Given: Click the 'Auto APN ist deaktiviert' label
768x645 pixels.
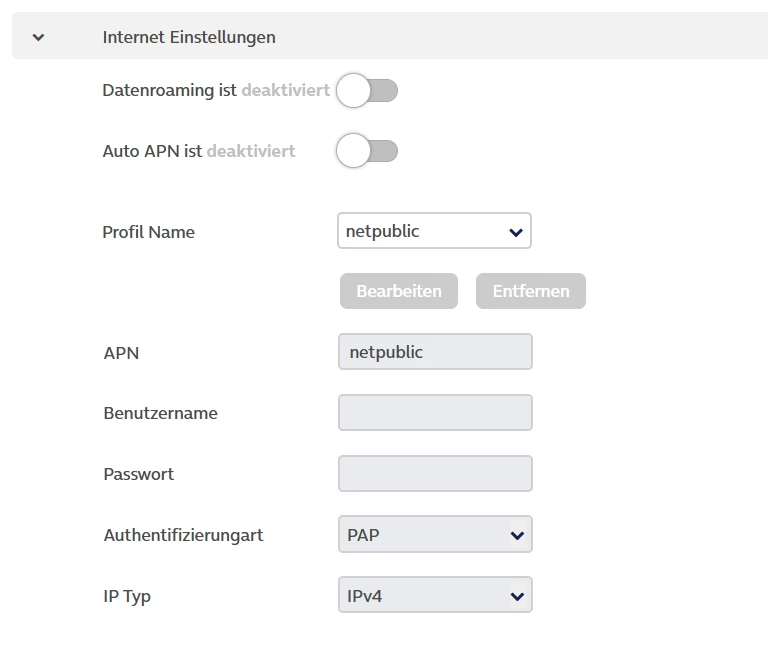Looking at the screenshot, I should [x=198, y=152].
